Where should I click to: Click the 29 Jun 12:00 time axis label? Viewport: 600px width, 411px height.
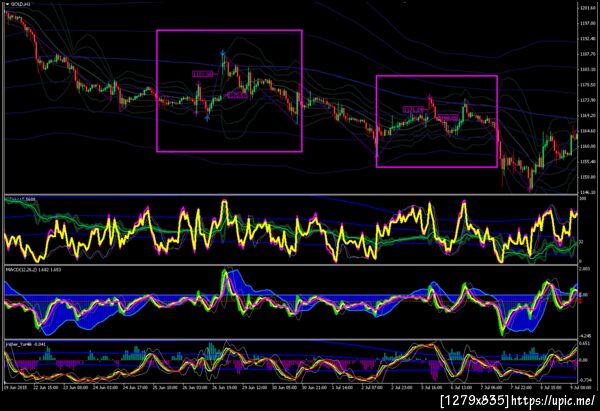click(254, 387)
